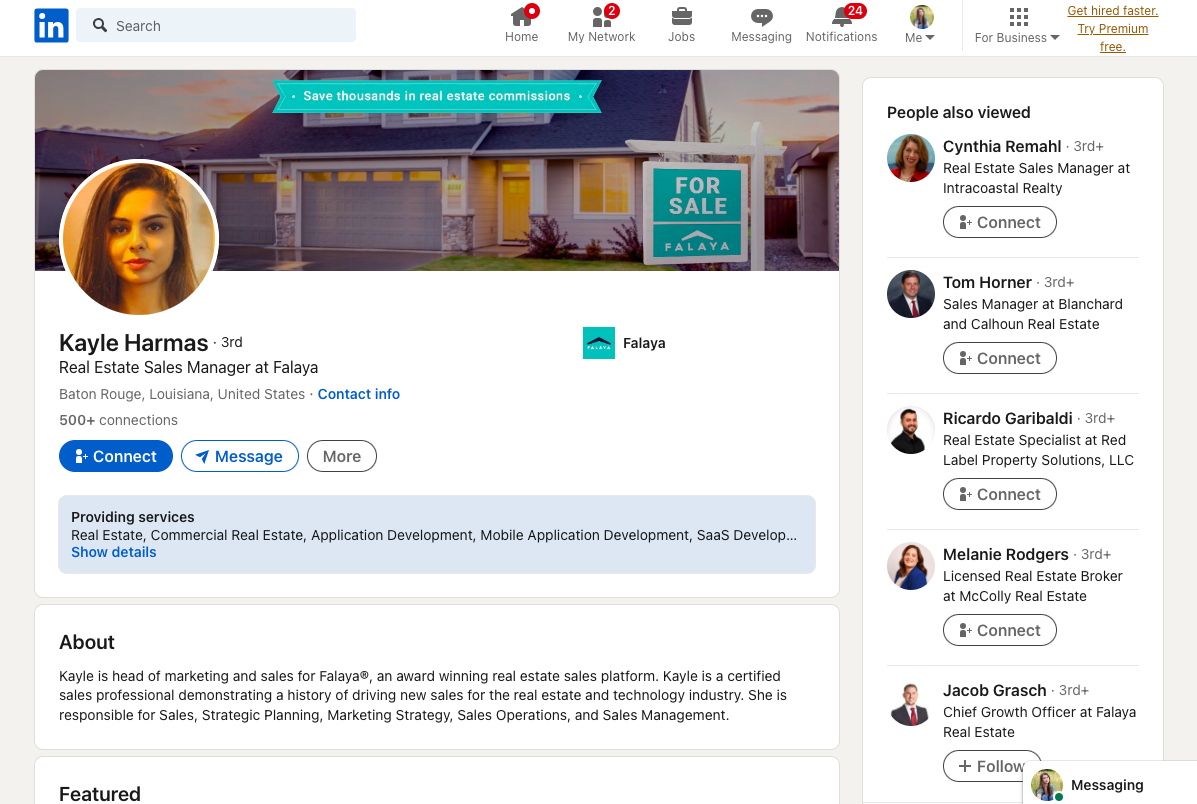This screenshot has height=804, width=1197.
Task: Click the People also viewed heading
Action: 958,112
